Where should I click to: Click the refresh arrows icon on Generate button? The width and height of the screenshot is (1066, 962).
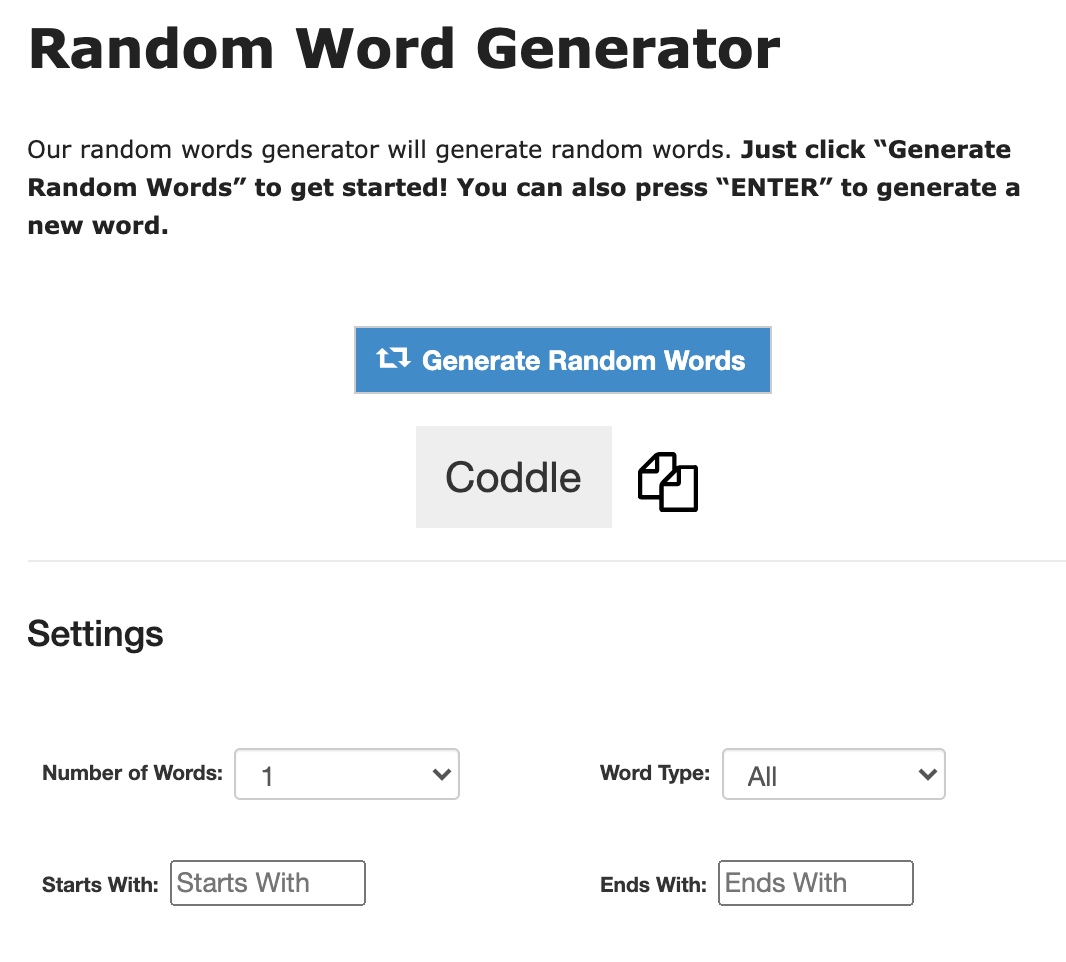coord(393,360)
